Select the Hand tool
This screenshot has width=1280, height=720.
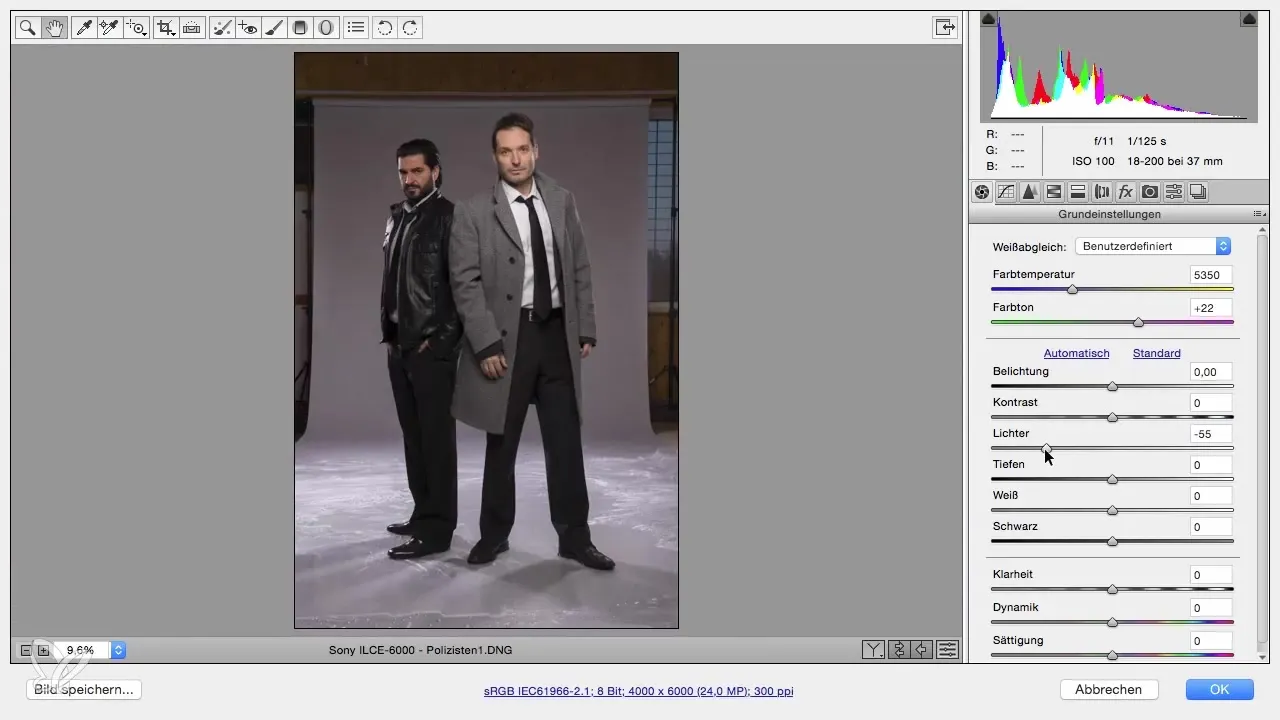[x=54, y=28]
